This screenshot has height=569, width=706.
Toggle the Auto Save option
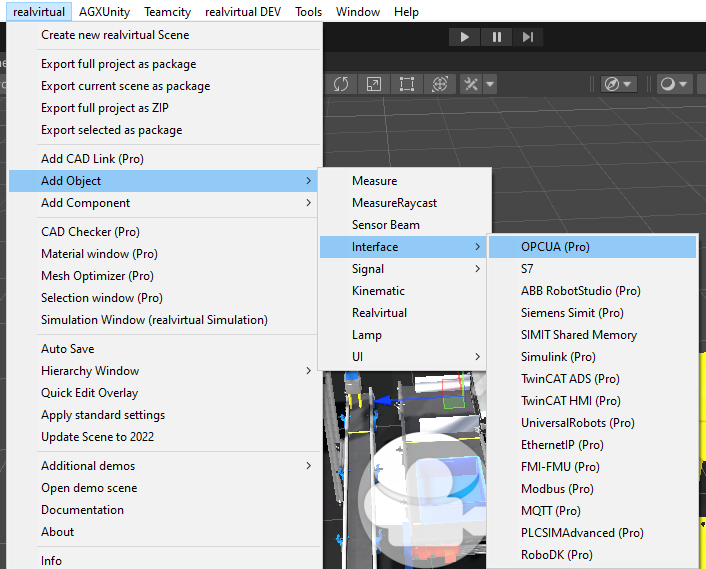[68, 349]
